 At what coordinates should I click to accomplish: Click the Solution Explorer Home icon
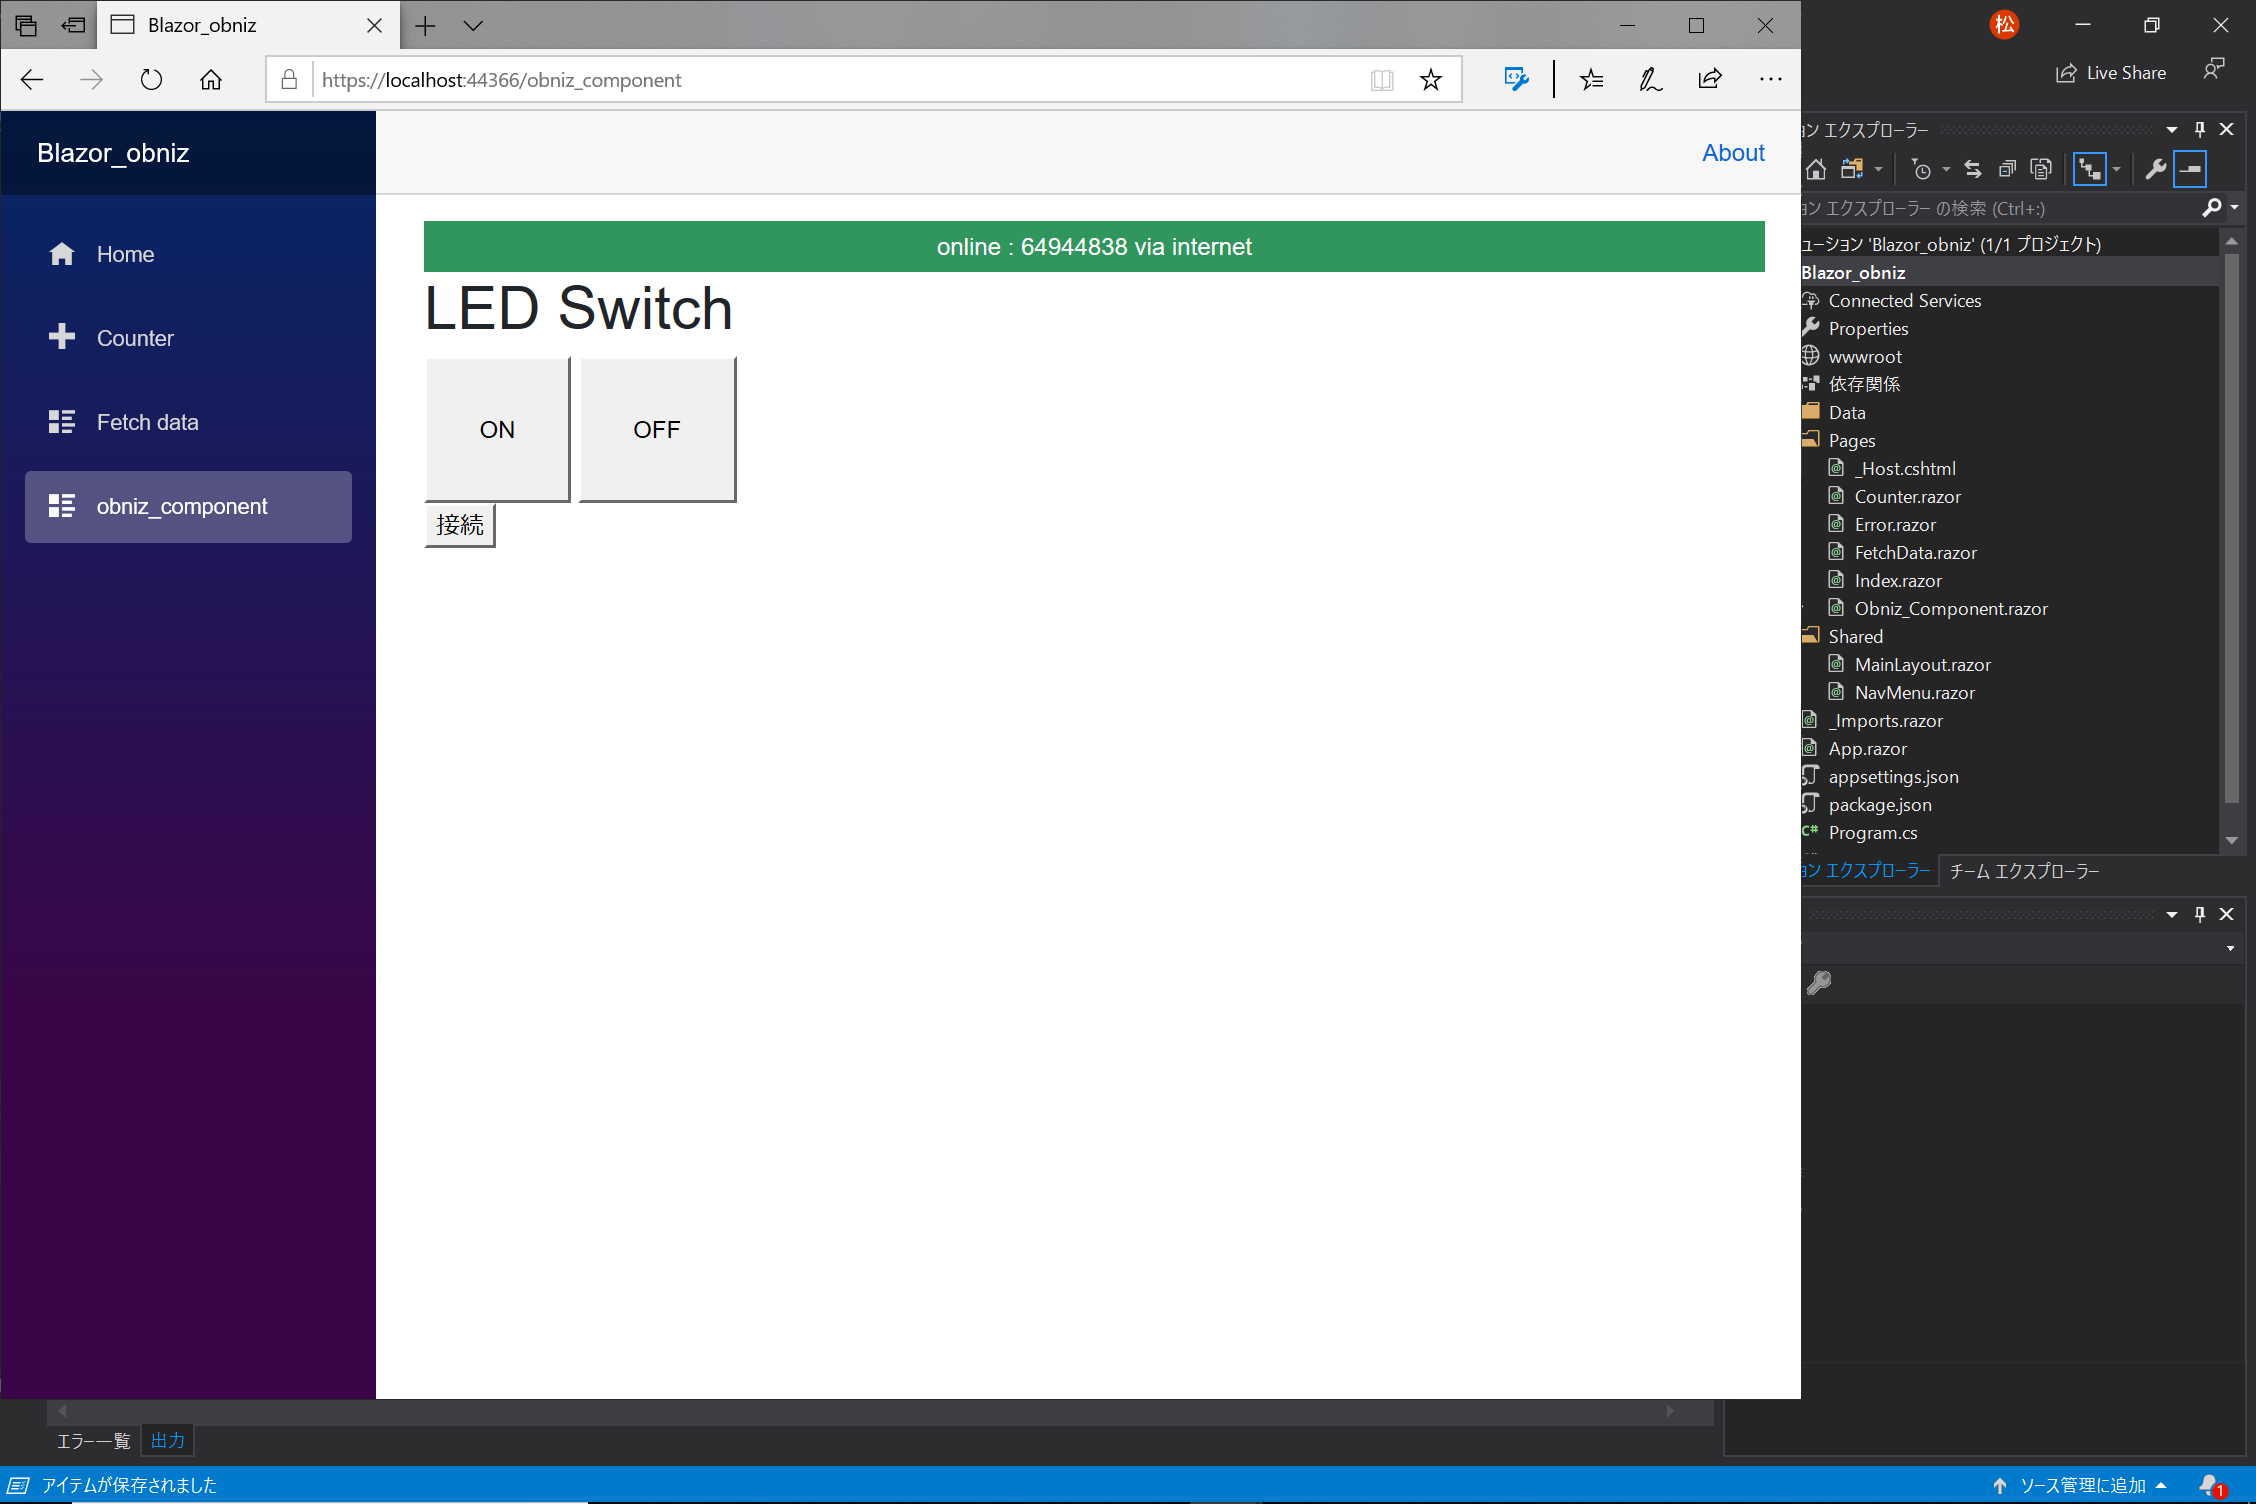1816,169
